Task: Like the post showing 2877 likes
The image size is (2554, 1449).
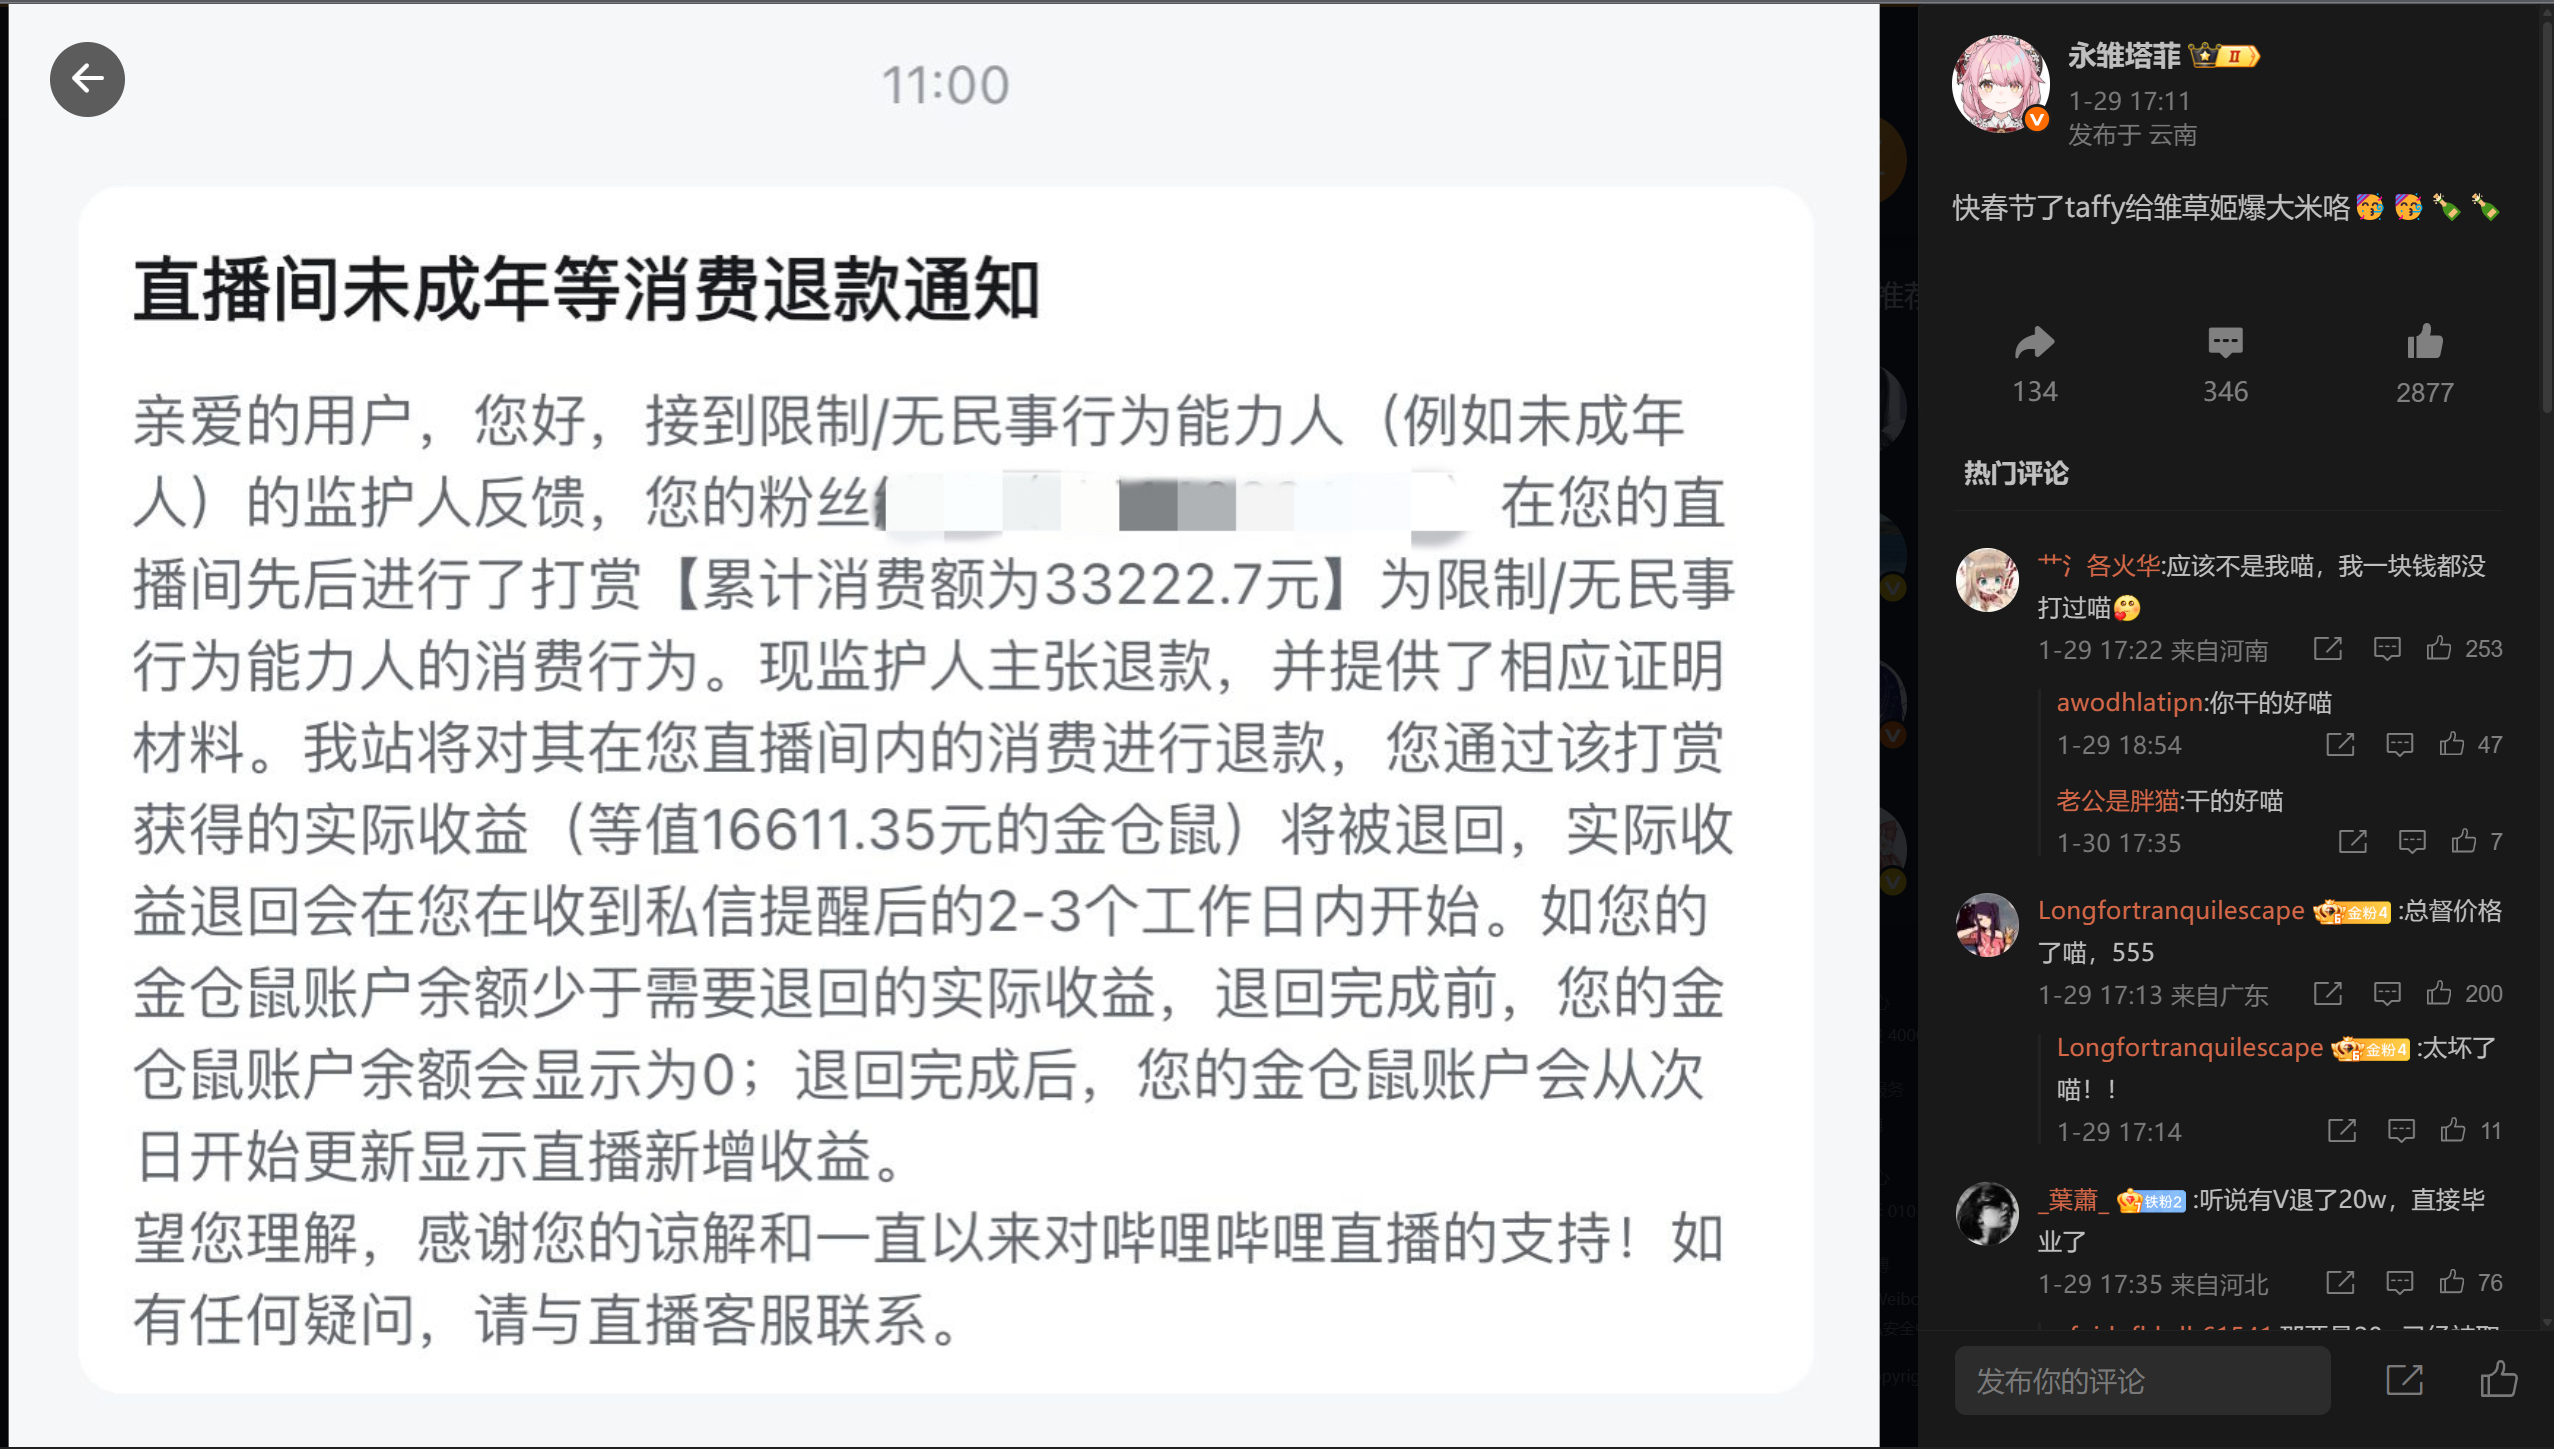Action: pos(2424,343)
